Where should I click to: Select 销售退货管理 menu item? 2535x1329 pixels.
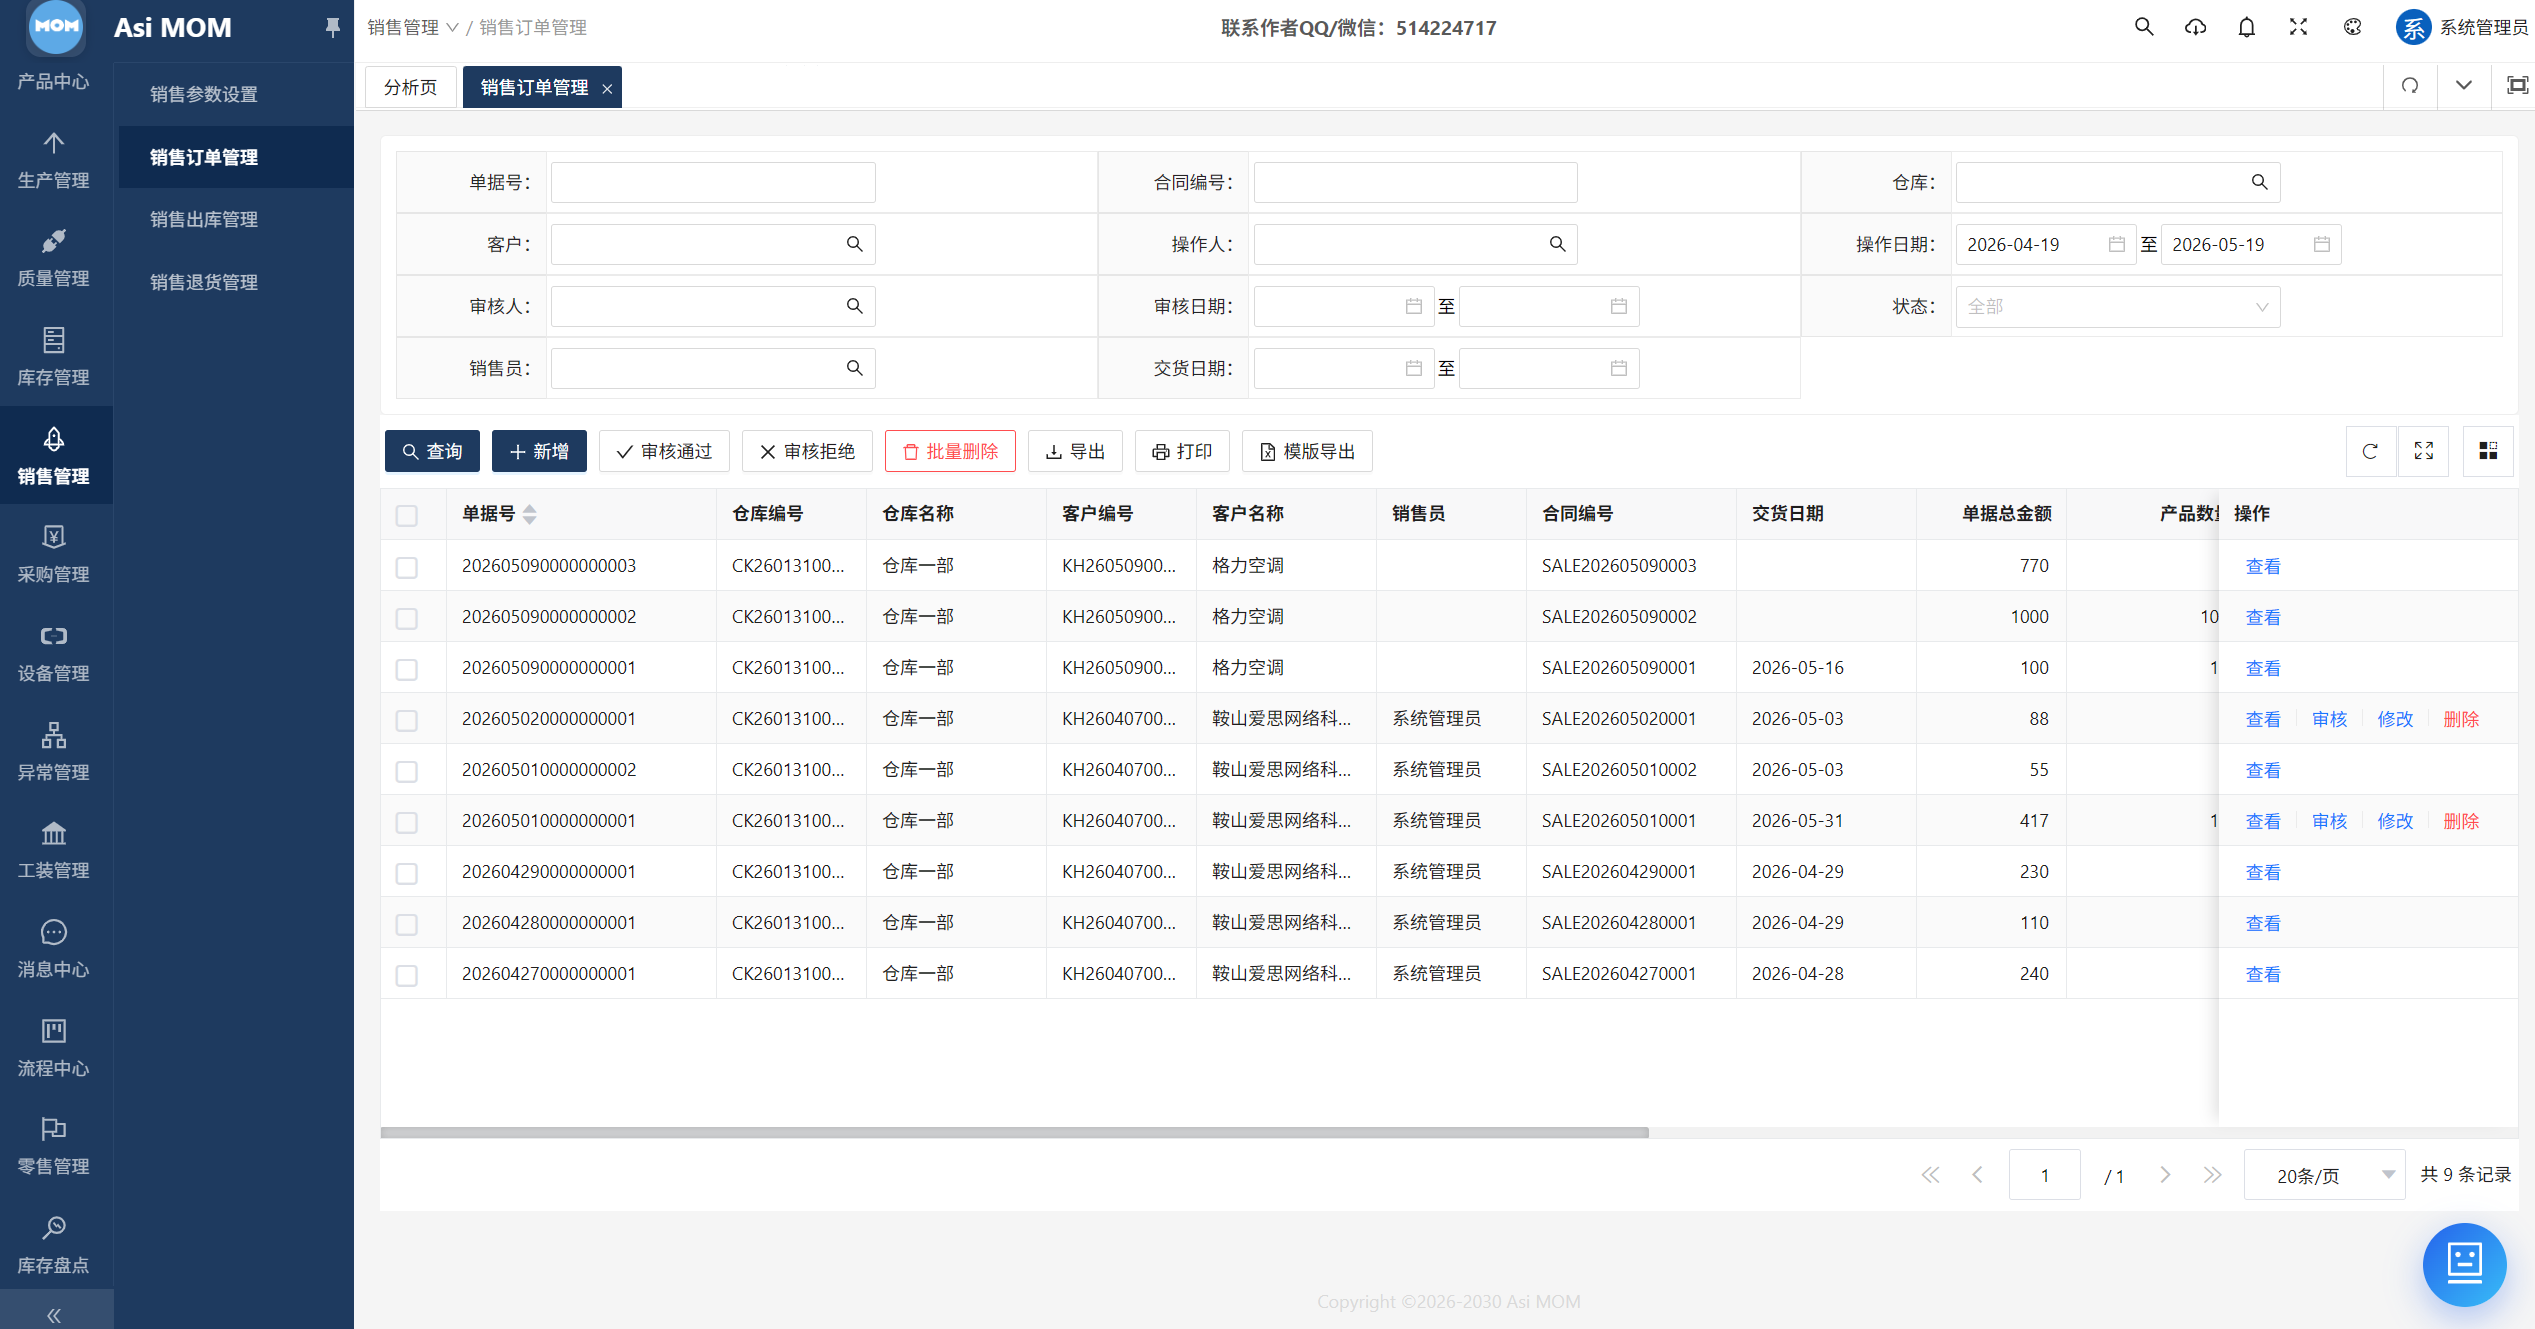[x=236, y=282]
